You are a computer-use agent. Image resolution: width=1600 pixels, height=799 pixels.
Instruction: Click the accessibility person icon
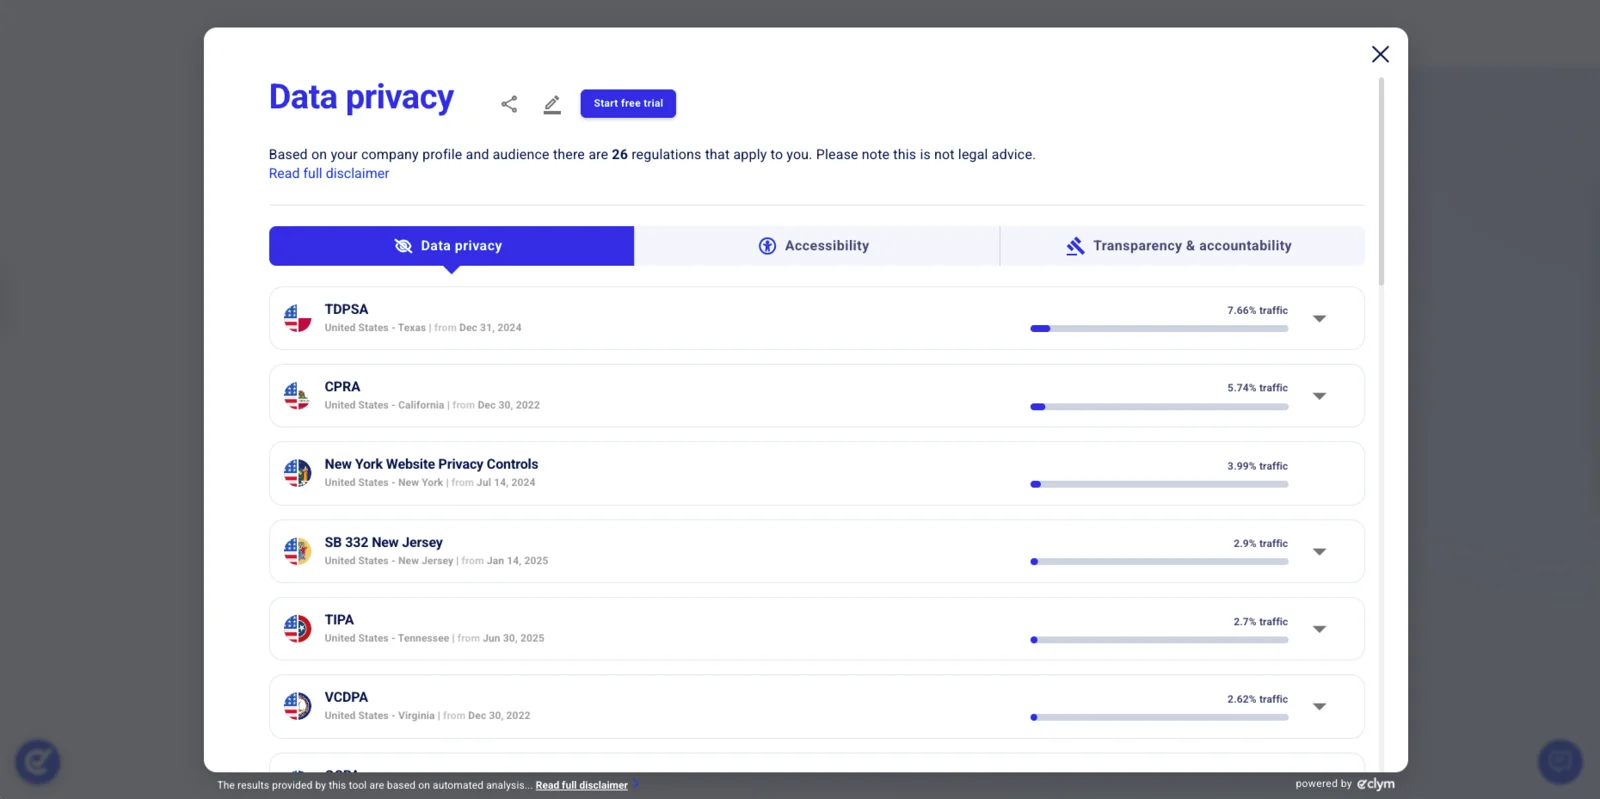767,246
